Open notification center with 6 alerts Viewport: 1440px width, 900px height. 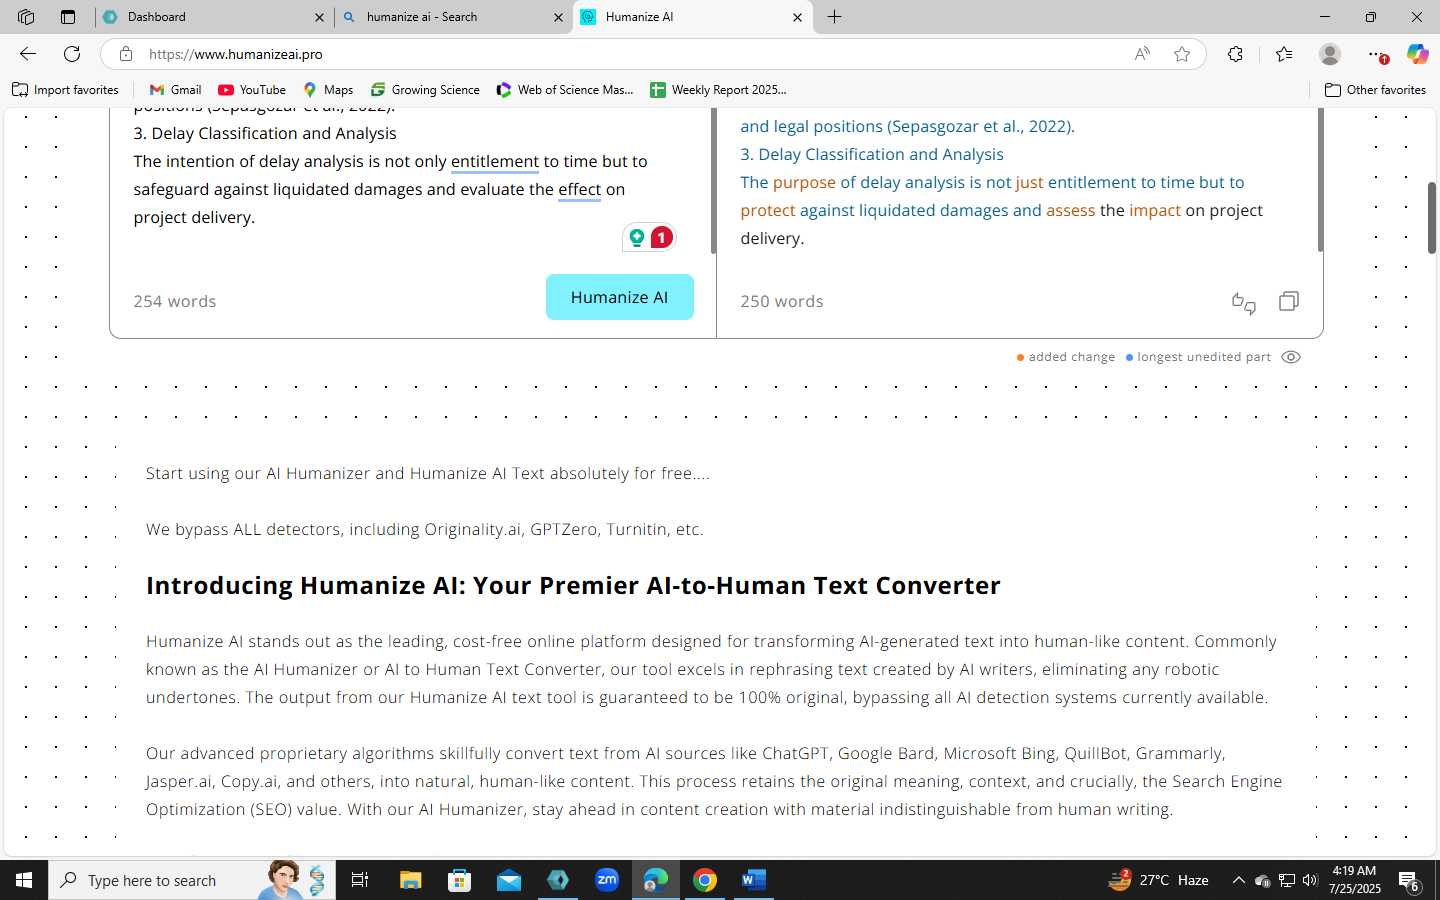(x=1409, y=880)
